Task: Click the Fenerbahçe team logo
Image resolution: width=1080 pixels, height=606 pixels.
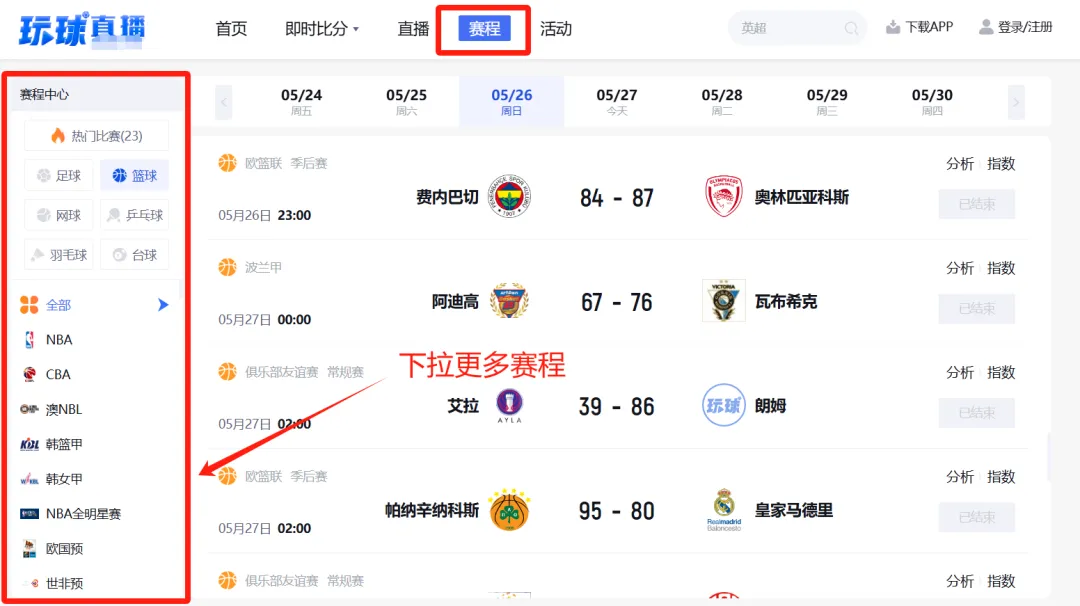Action: [x=509, y=196]
